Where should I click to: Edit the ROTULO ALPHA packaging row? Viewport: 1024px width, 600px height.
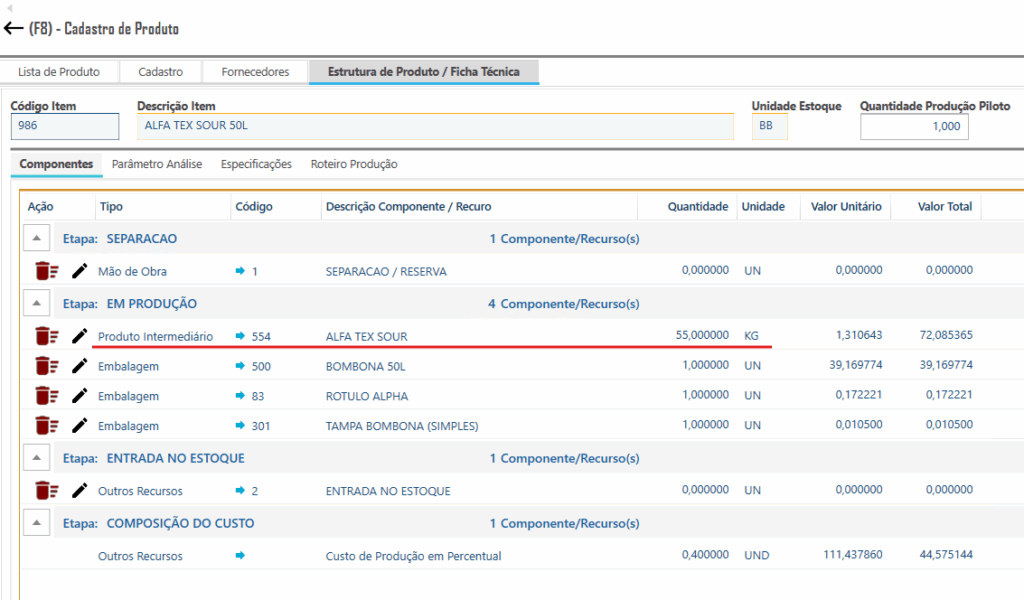80,396
